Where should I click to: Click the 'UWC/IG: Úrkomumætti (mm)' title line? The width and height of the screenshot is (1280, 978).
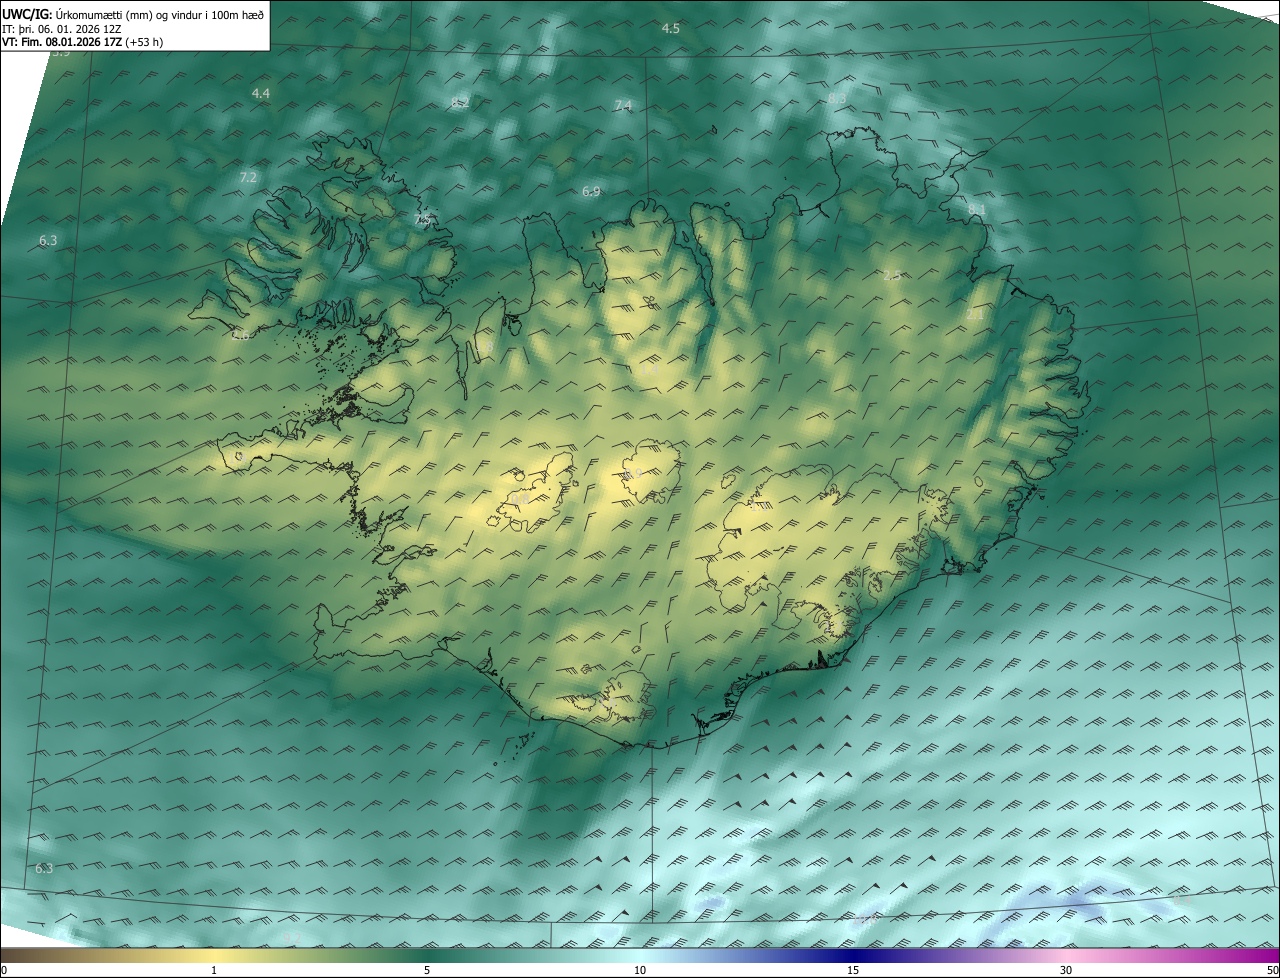point(133,13)
